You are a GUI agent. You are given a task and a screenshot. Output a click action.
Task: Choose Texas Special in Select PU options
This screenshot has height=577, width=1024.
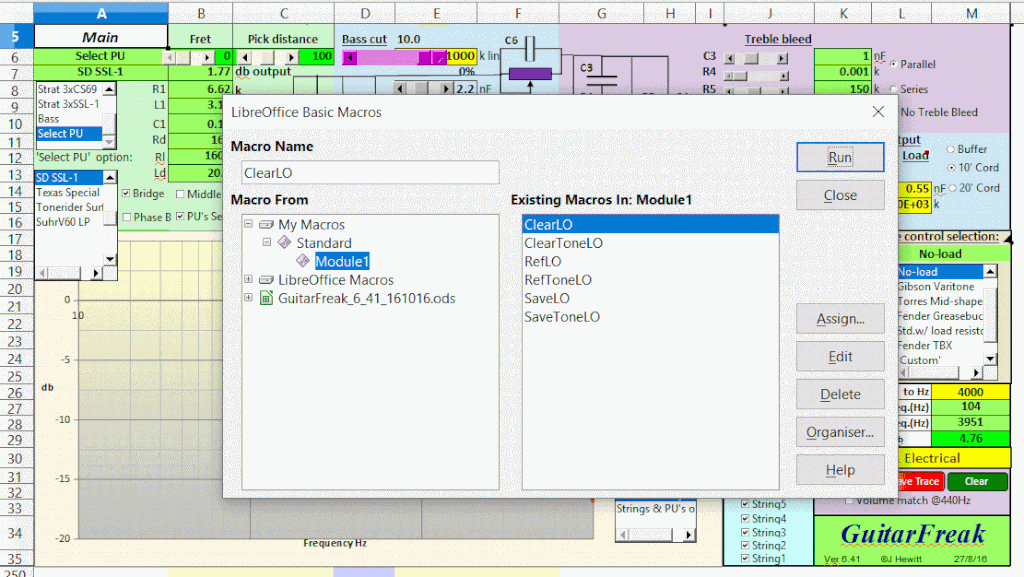click(69, 193)
